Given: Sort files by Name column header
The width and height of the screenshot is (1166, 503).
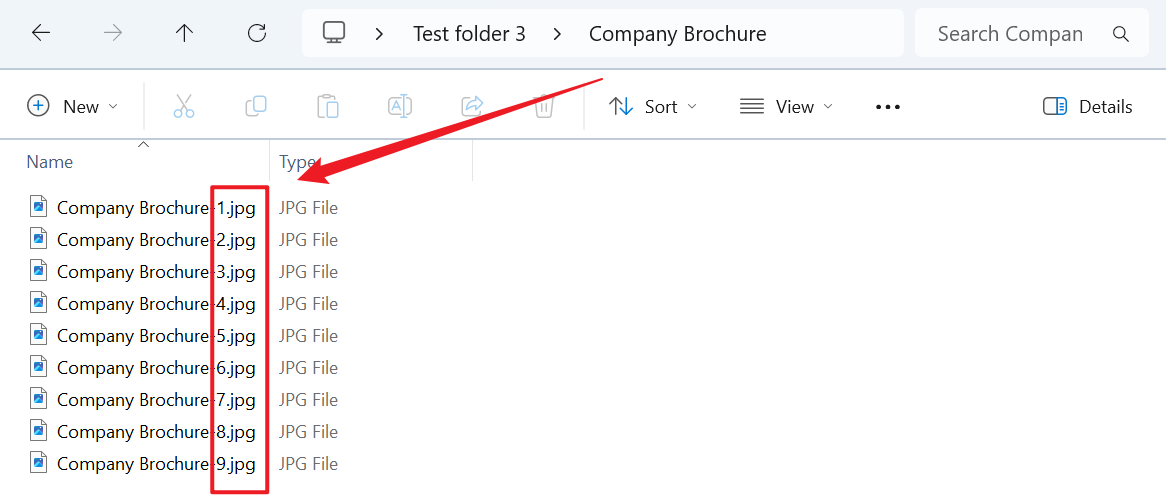Looking at the screenshot, I should click(50, 162).
